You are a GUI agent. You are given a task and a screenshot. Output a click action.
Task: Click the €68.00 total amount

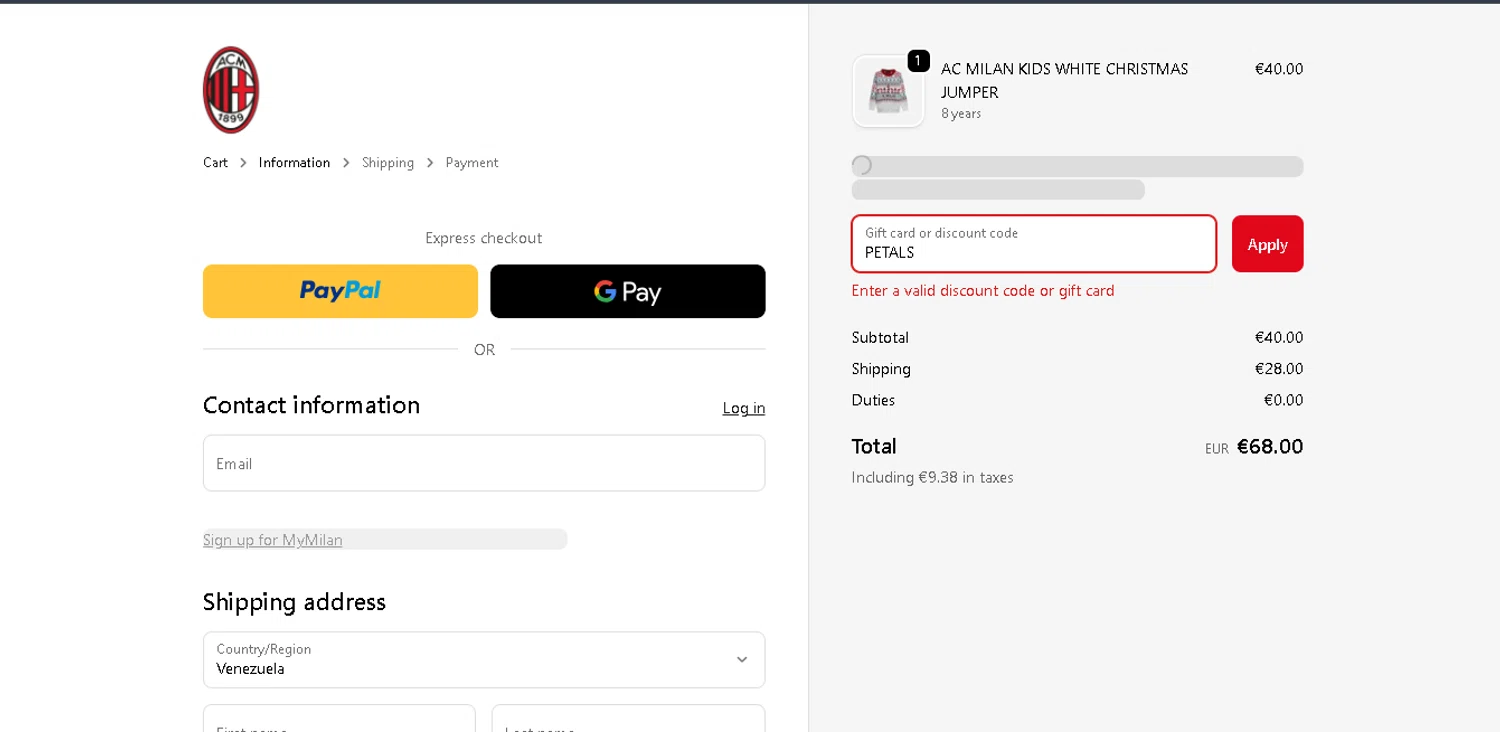pos(1270,446)
